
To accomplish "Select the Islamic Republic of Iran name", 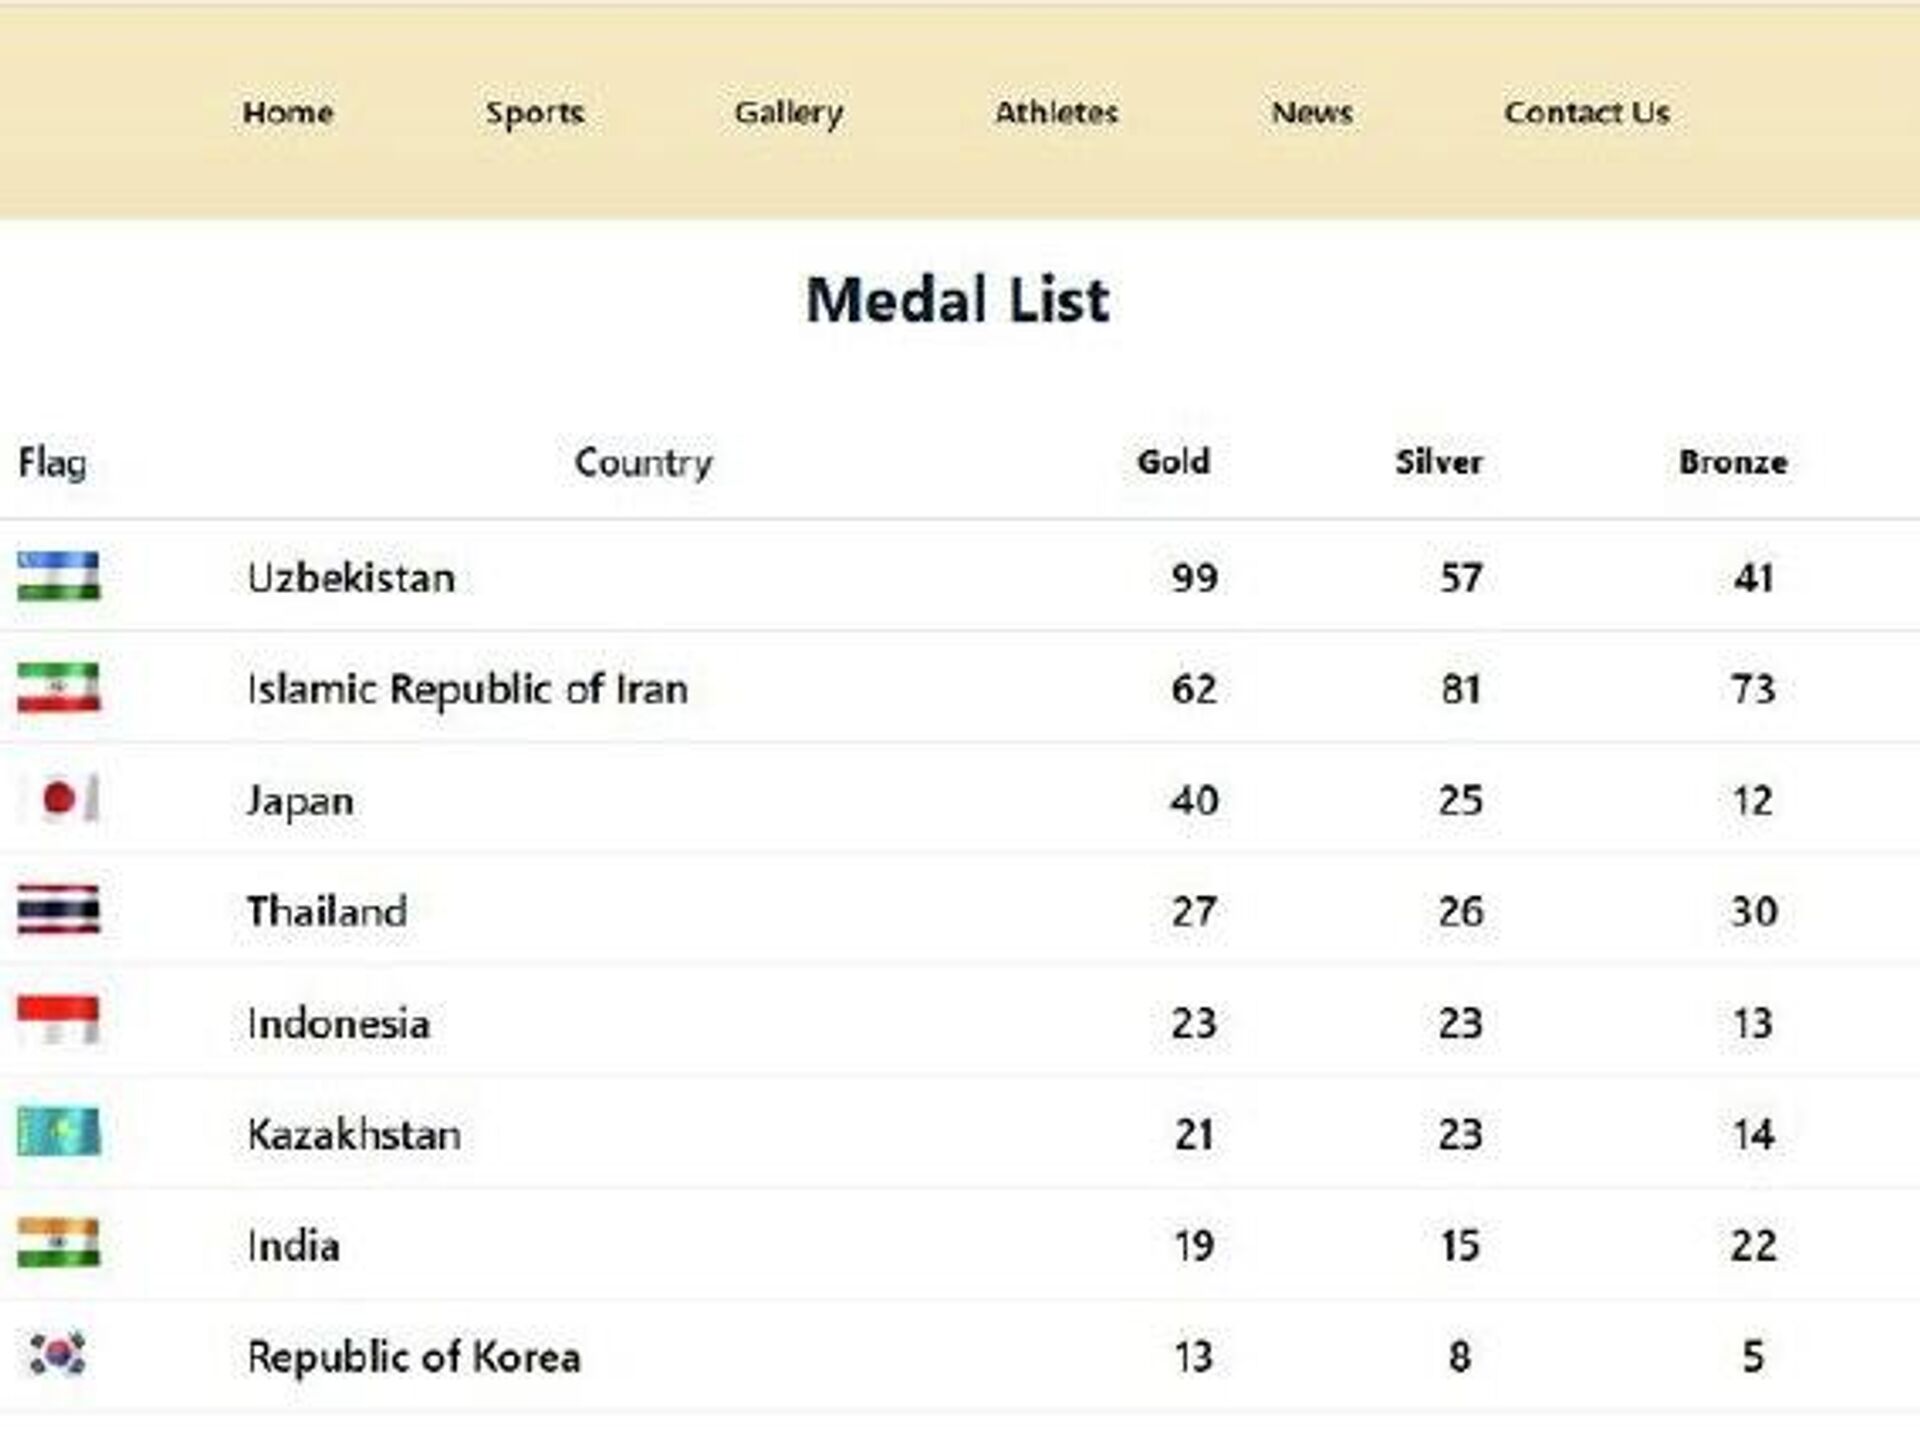I will 468,689.
